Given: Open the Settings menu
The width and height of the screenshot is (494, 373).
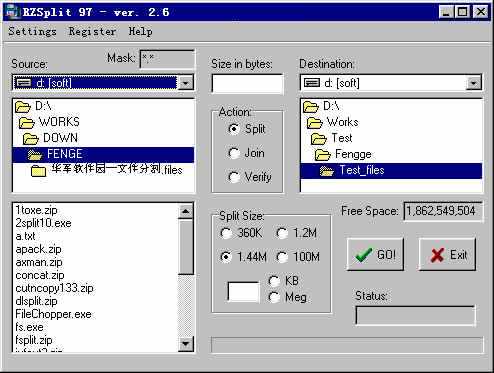Looking at the screenshot, I should (32, 31).
